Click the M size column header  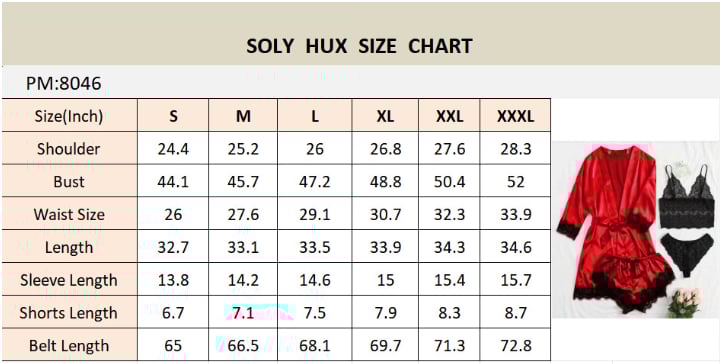point(243,116)
